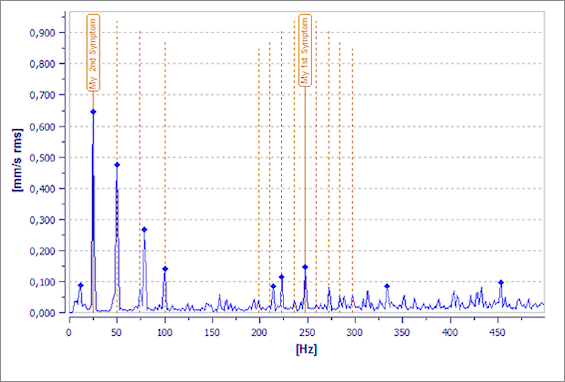Select the peak marker near 223 Hz
The width and height of the screenshot is (565, 382).
tap(281, 277)
